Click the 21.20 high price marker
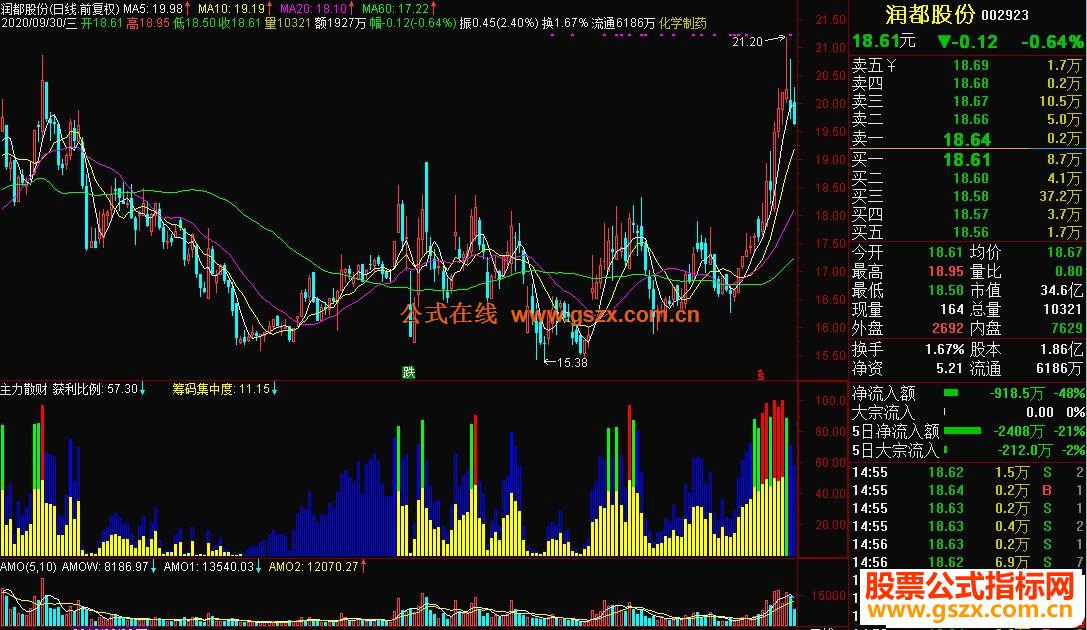 point(747,42)
